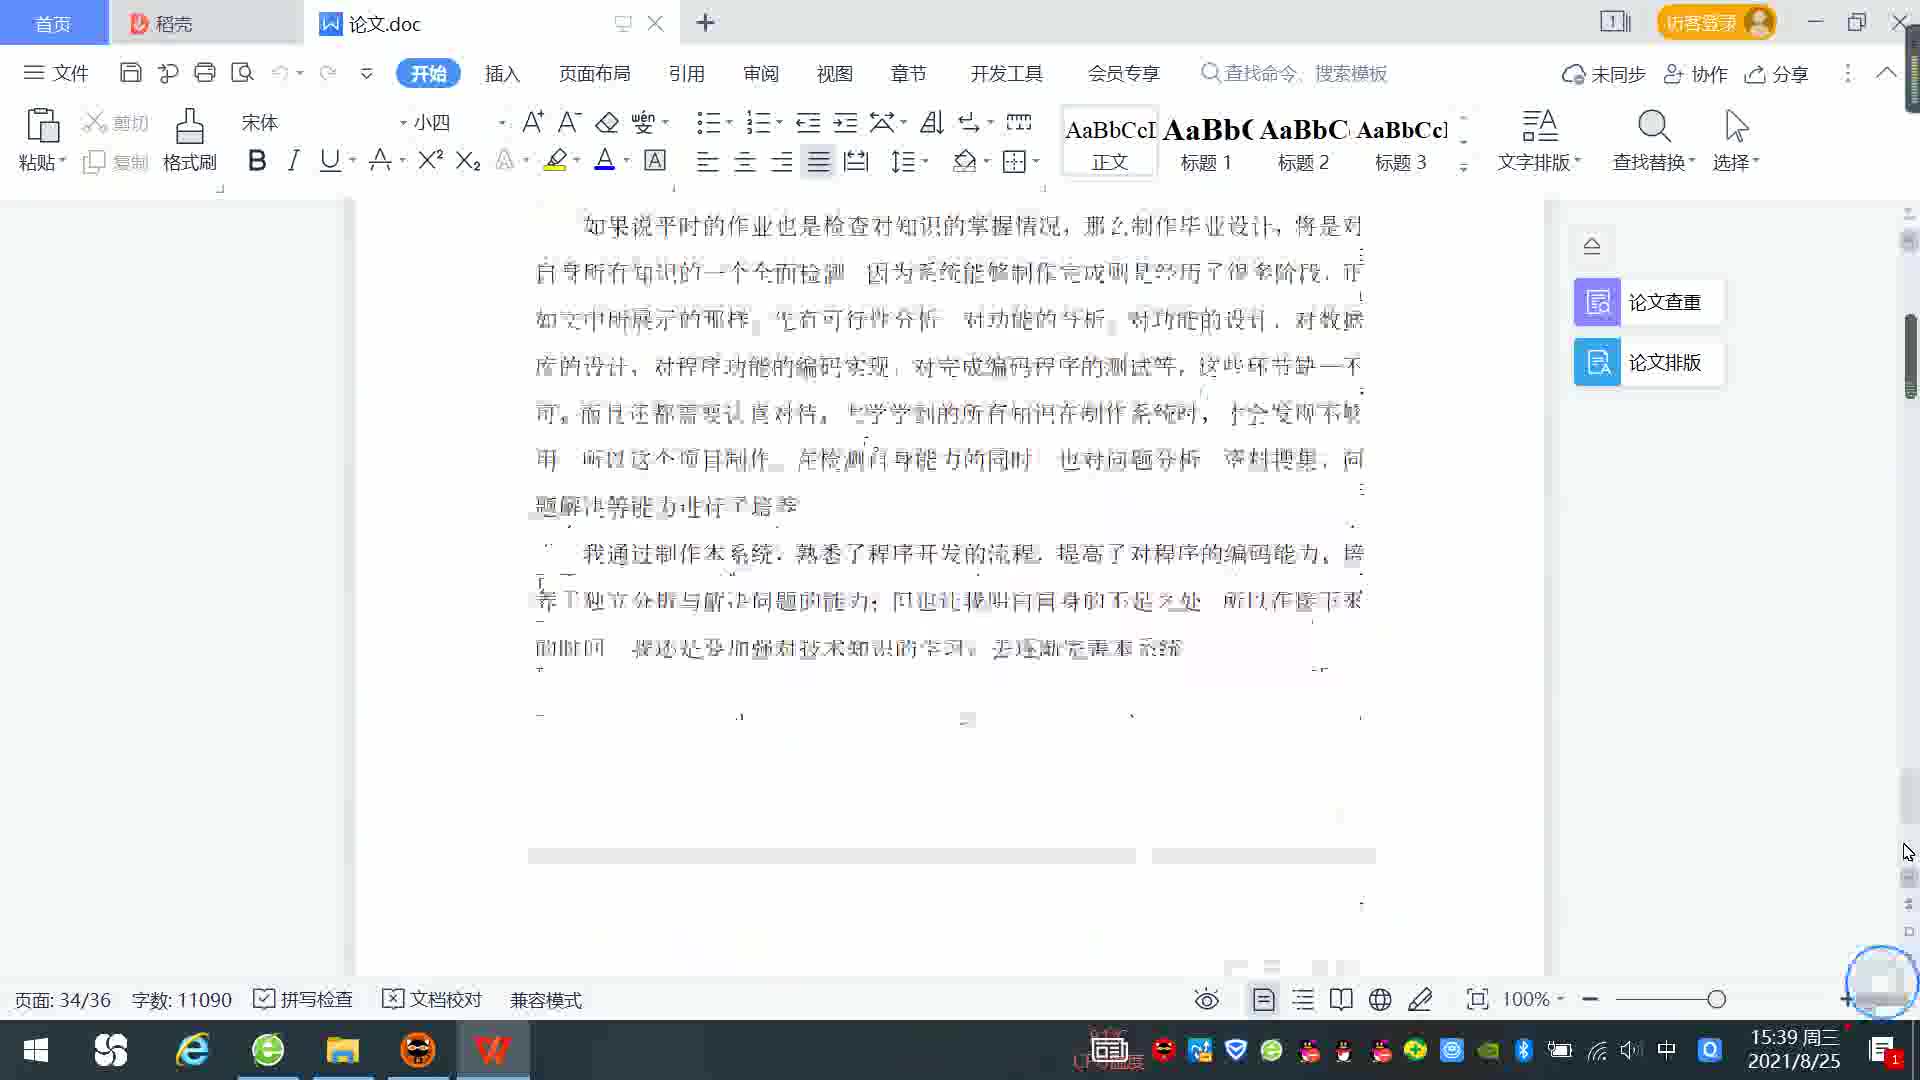Toggle spell check (拼写检查) in status bar
Viewport: 1920px width, 1080px height.
(x=303, y=999)
